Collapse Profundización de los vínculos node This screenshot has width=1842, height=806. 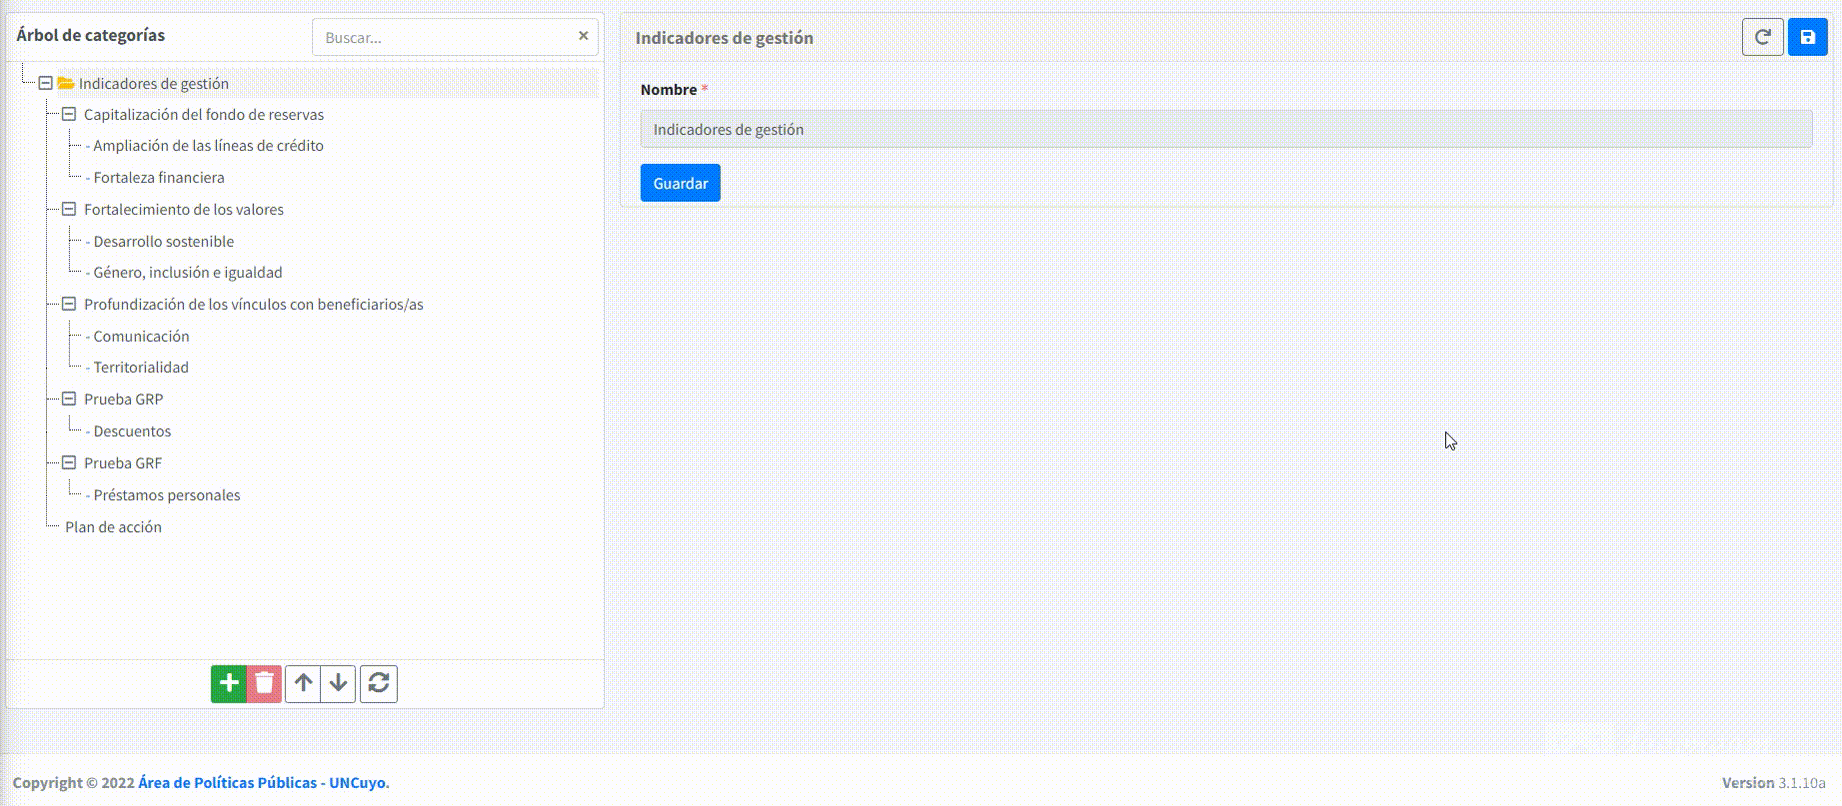click(69, 304)
